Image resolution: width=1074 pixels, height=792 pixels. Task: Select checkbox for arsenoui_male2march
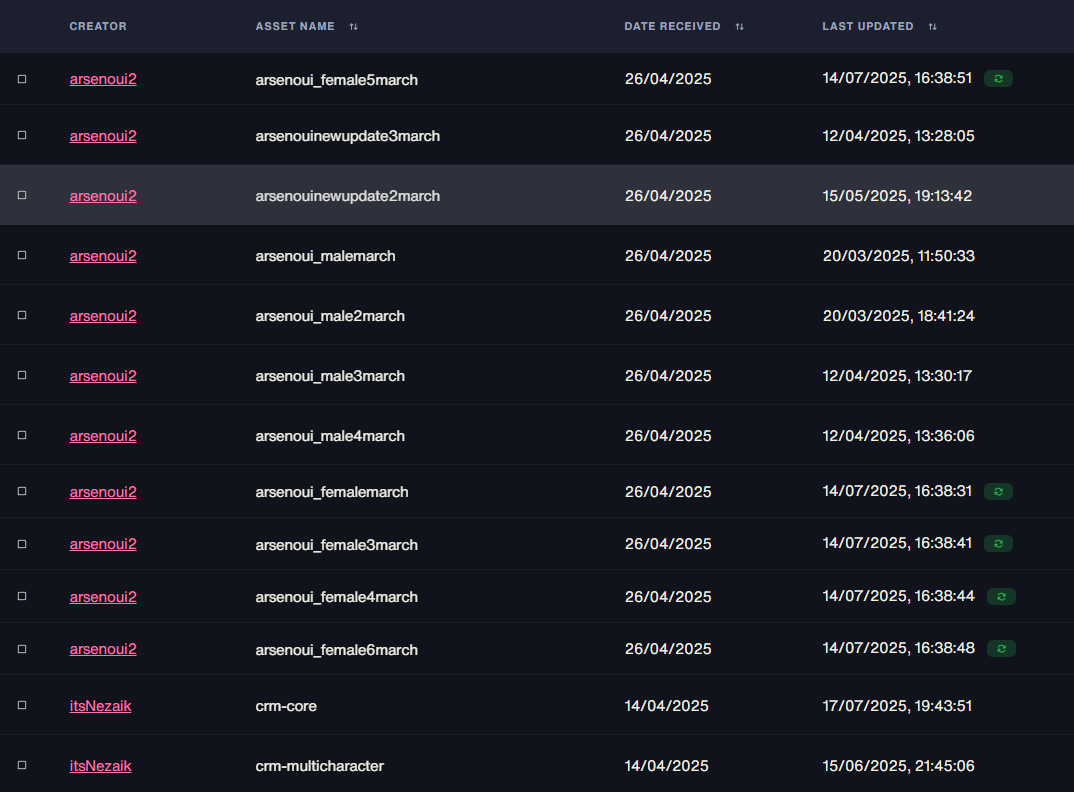22,315
